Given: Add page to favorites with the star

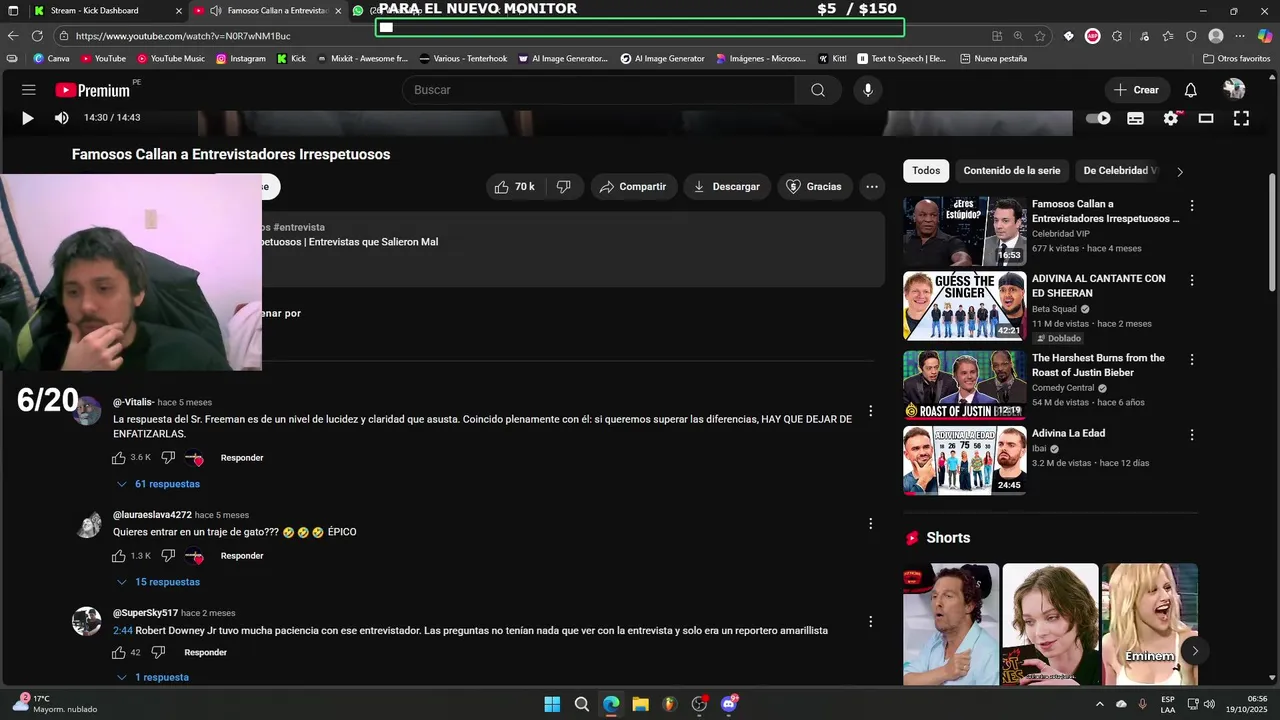Looking at the screenshot, I should click(1040, 36).
